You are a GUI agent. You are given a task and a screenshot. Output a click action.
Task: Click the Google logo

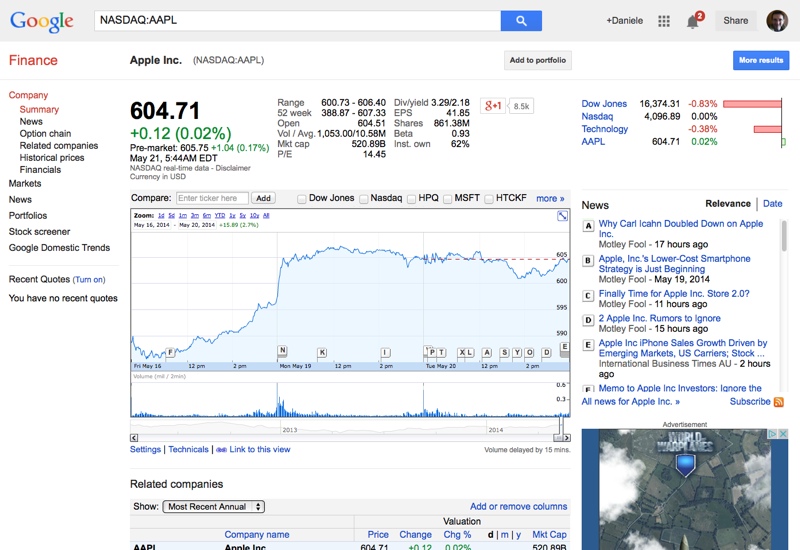(x=42, y=21)
